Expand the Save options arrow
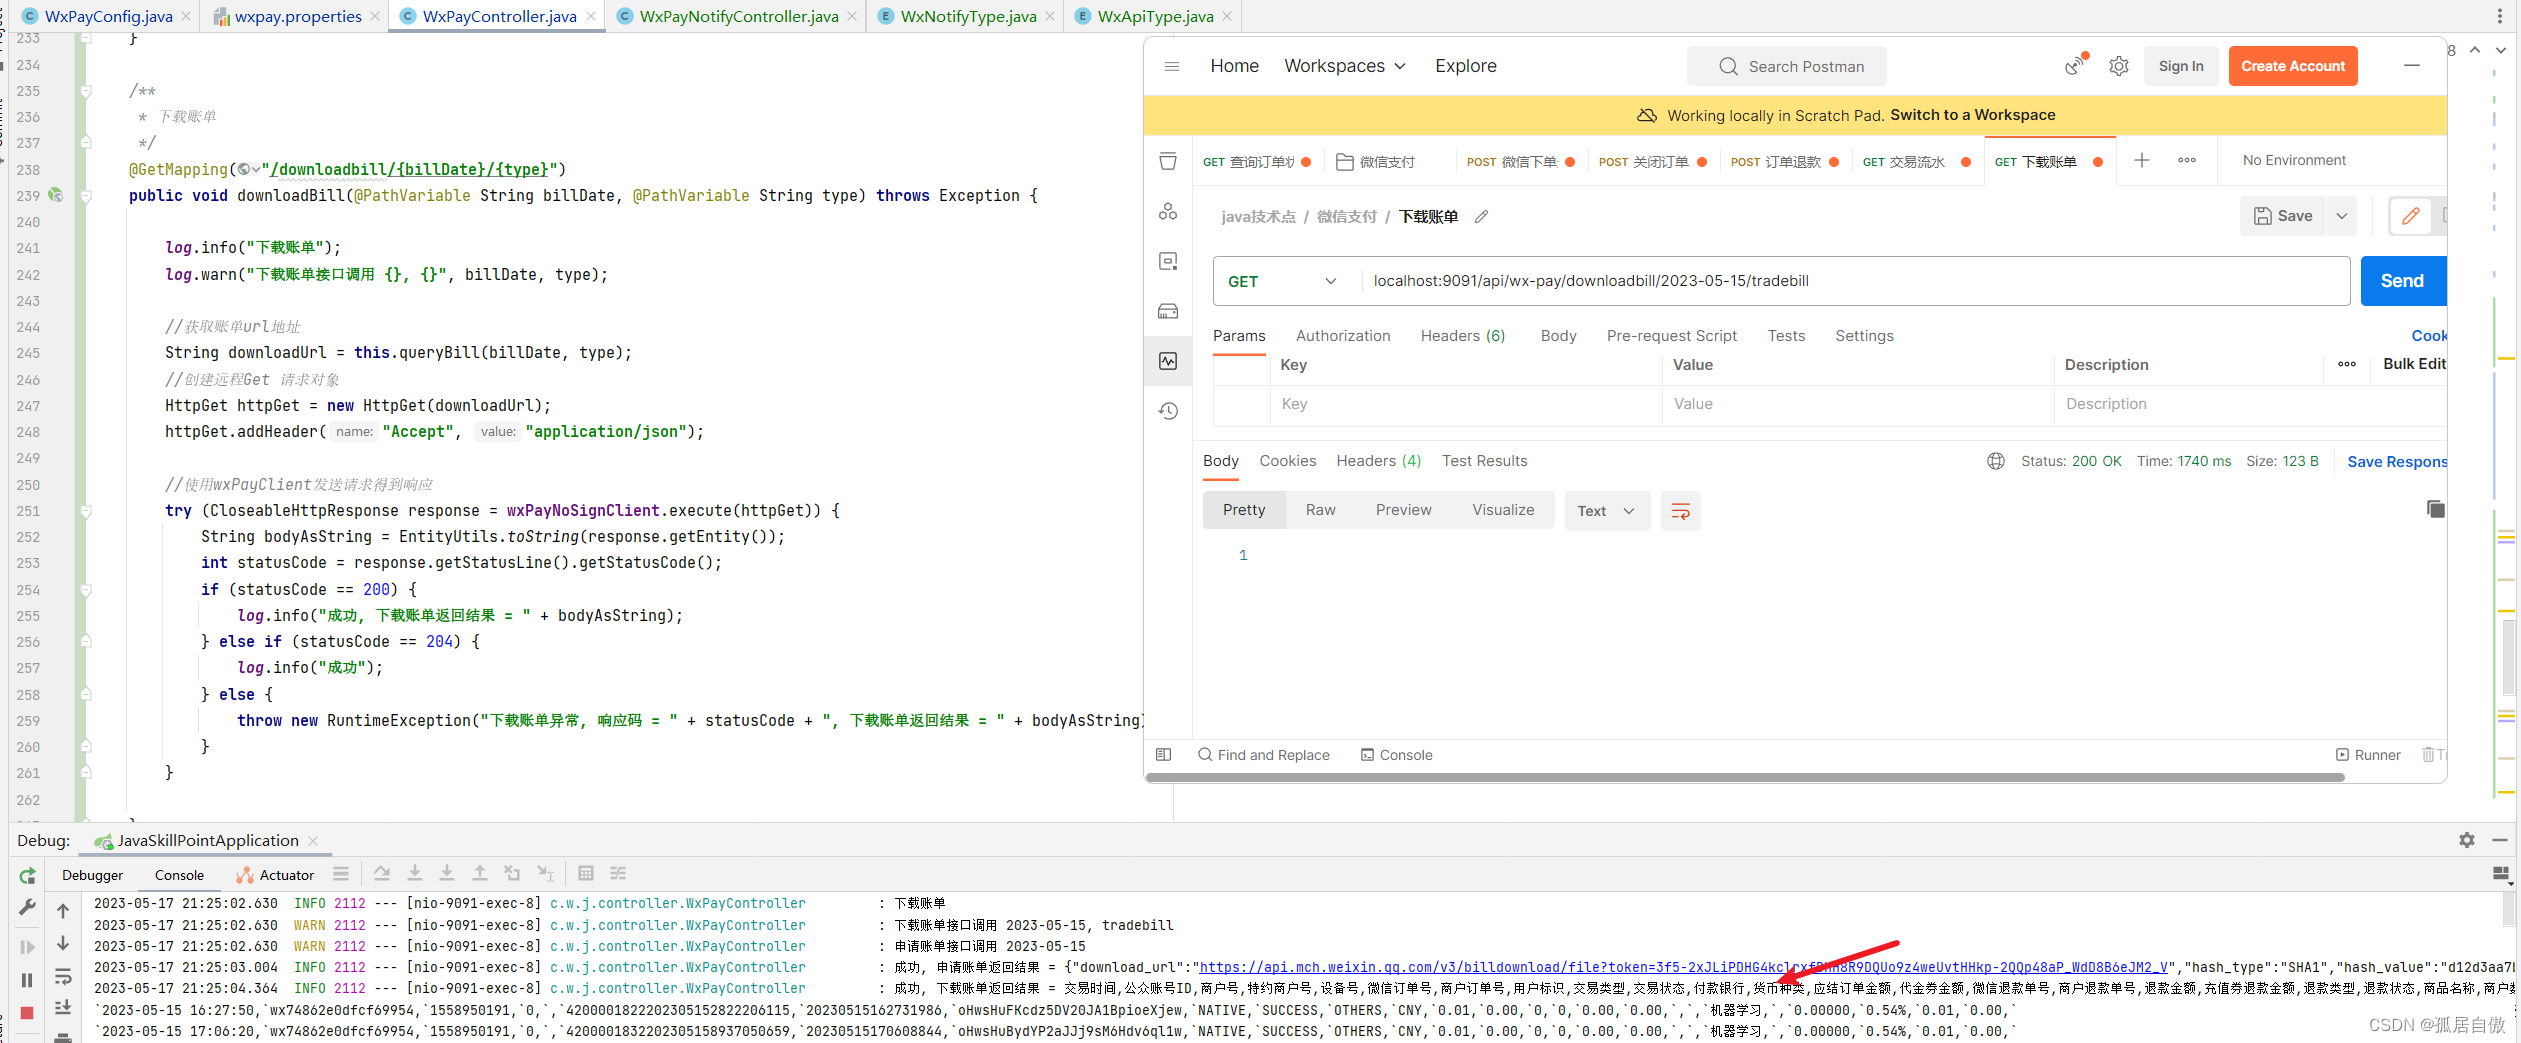Image resolution: width=2521 pixels, height=1043 pixels. [x=2341, y=216]
